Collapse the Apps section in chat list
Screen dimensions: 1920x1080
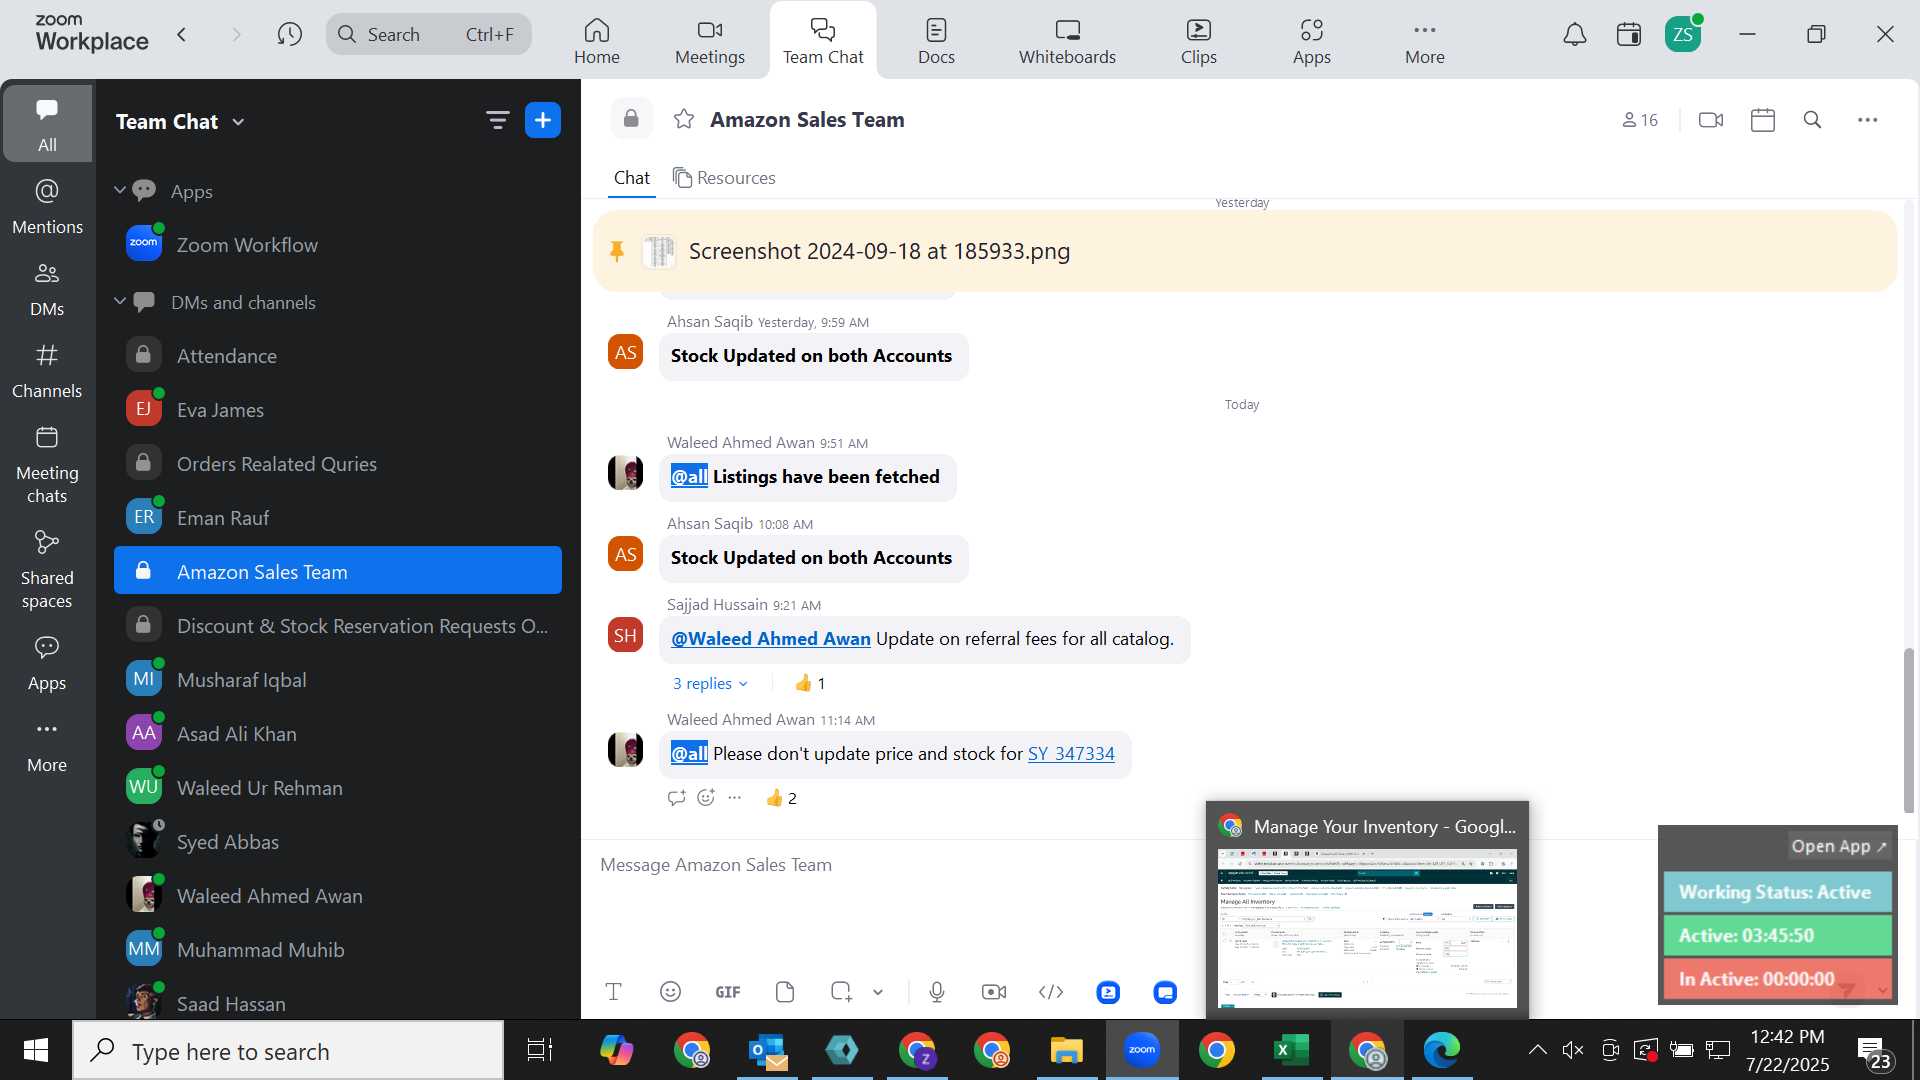click(x=120, y=190)
